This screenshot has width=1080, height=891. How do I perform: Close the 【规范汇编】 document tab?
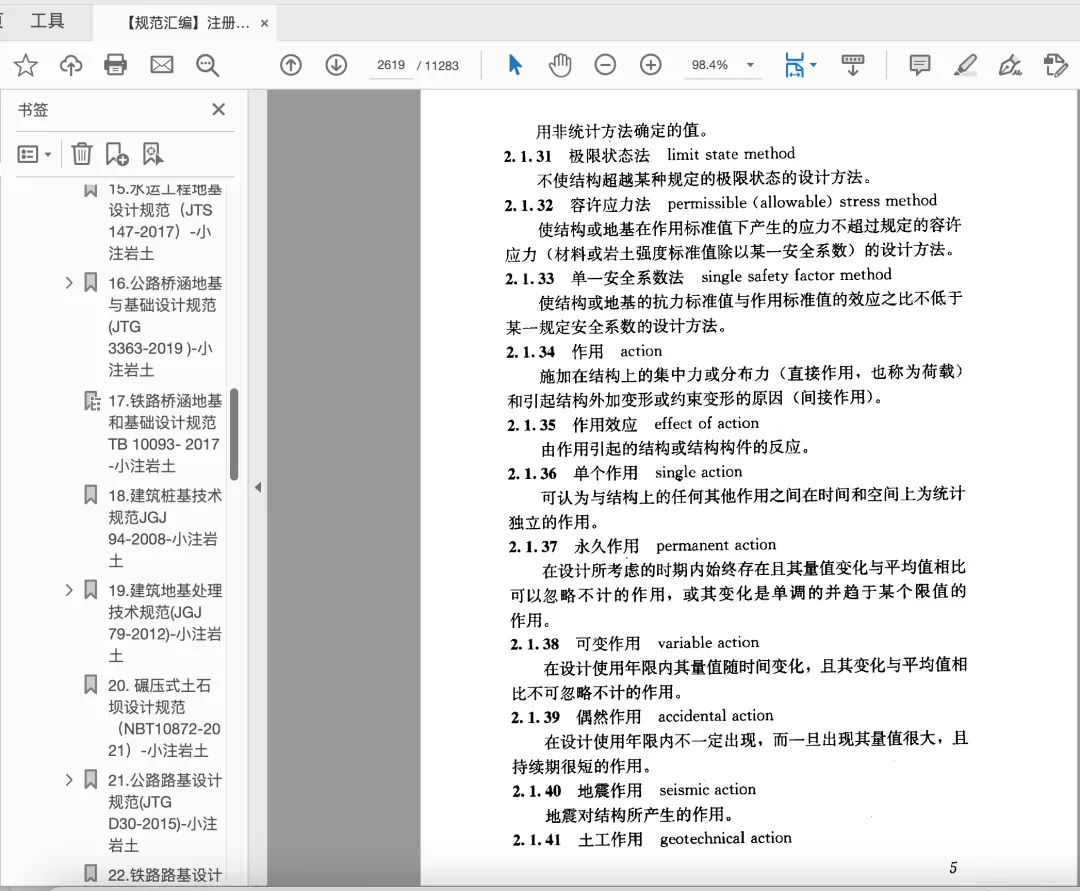264,23
